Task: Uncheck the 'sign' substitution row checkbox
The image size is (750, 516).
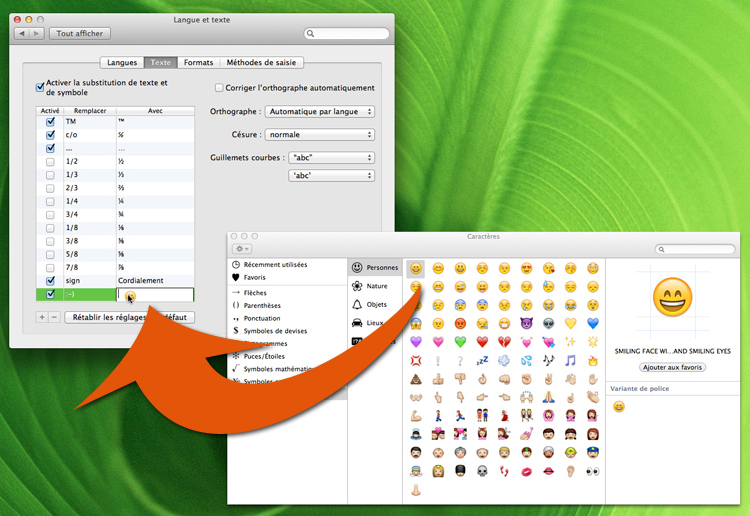Action: click(50, 281)
